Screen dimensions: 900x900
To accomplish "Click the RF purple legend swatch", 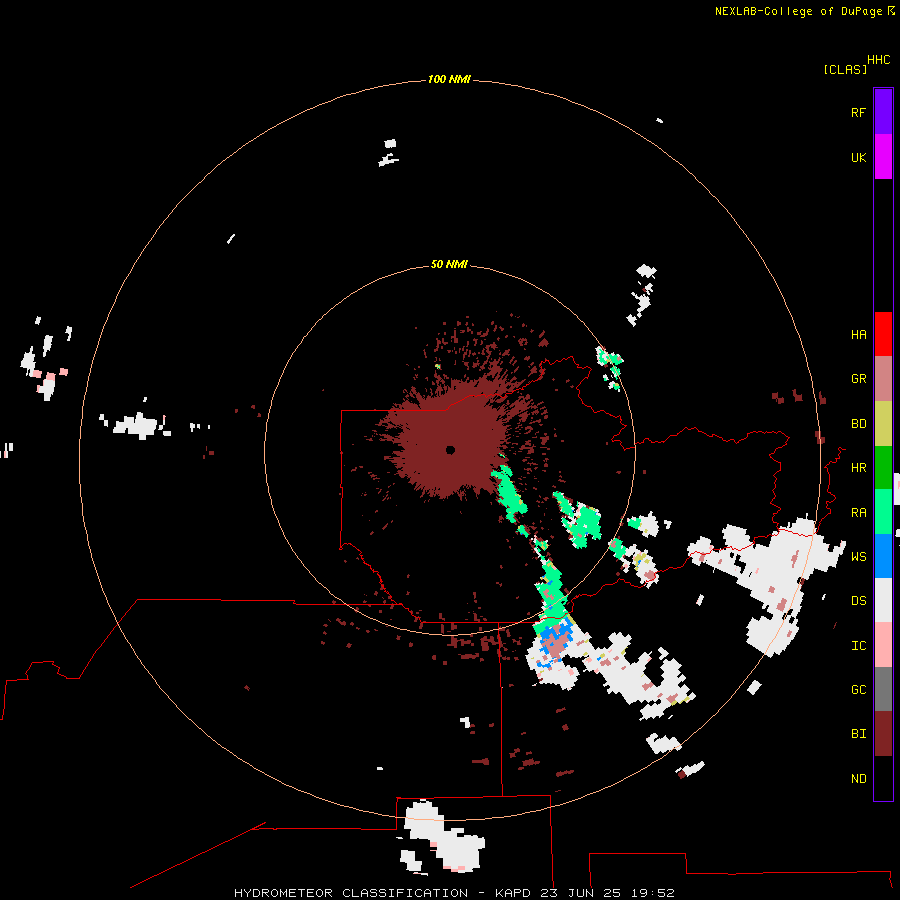I will (x=883, y=112).
